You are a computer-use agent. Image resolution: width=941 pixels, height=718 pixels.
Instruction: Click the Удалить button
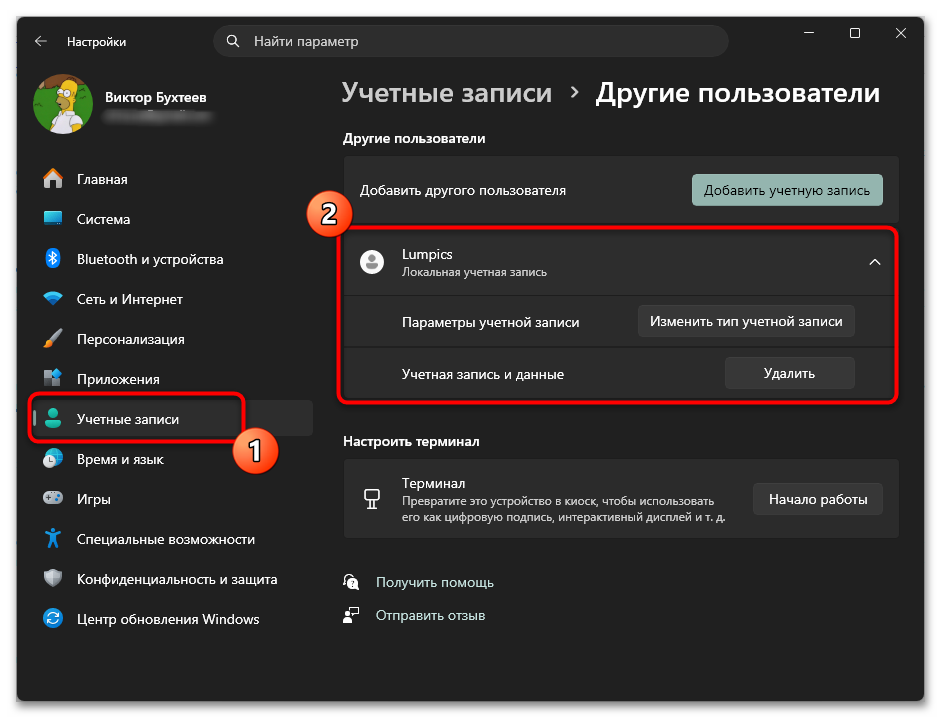(789, 373)
